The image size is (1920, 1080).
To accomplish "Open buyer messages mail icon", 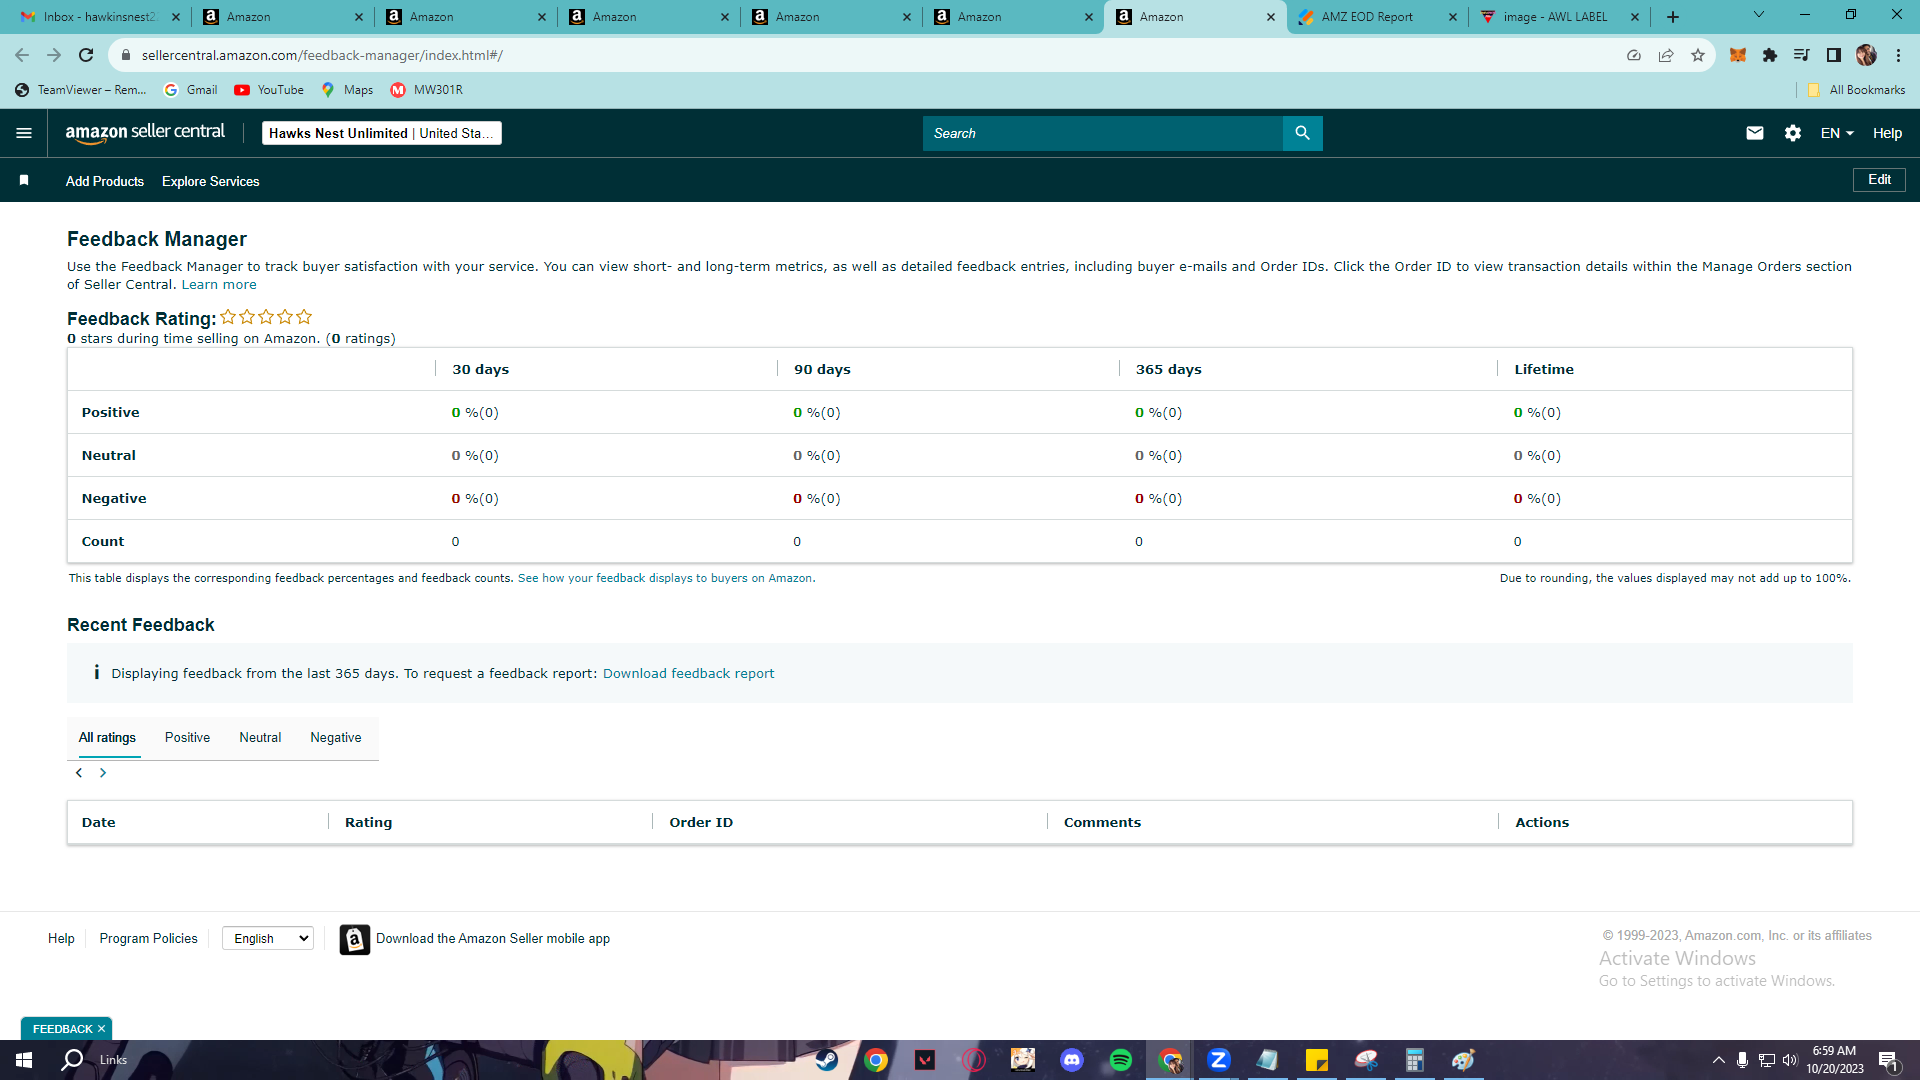I will 1755,133.
